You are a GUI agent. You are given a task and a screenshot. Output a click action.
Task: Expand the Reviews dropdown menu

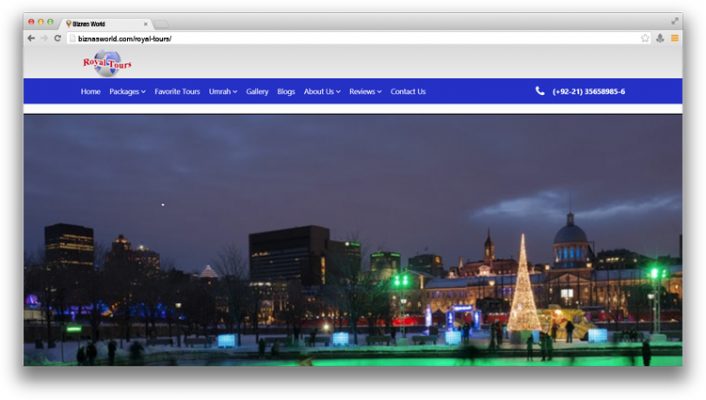coord(365,92)
